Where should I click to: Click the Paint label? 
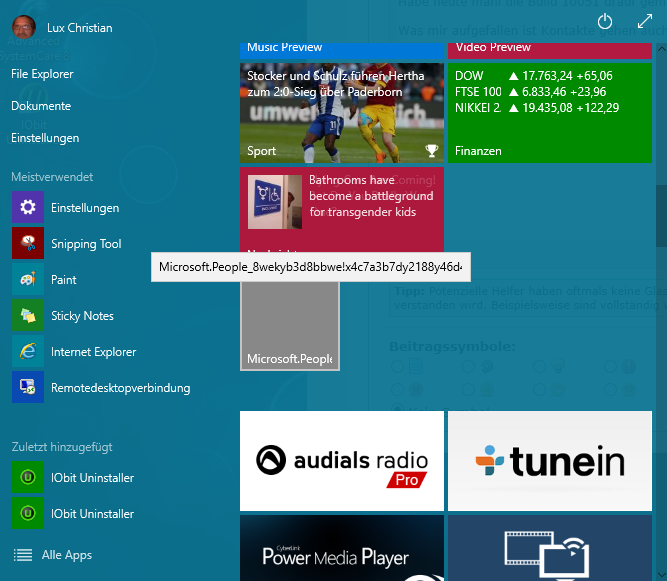(x=64, y=279)
